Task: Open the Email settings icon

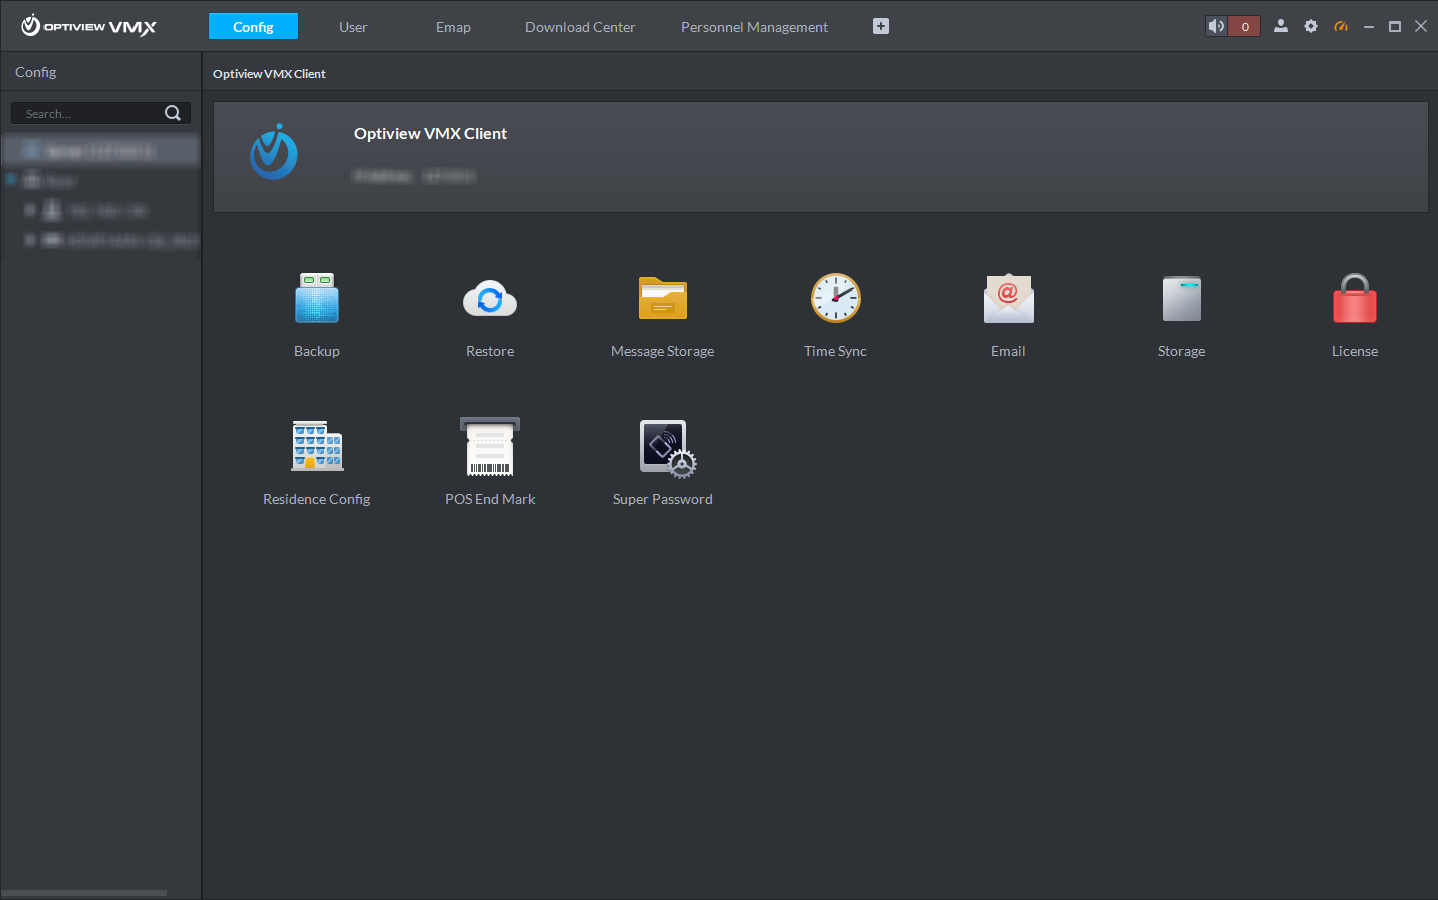Action: 1008,298
